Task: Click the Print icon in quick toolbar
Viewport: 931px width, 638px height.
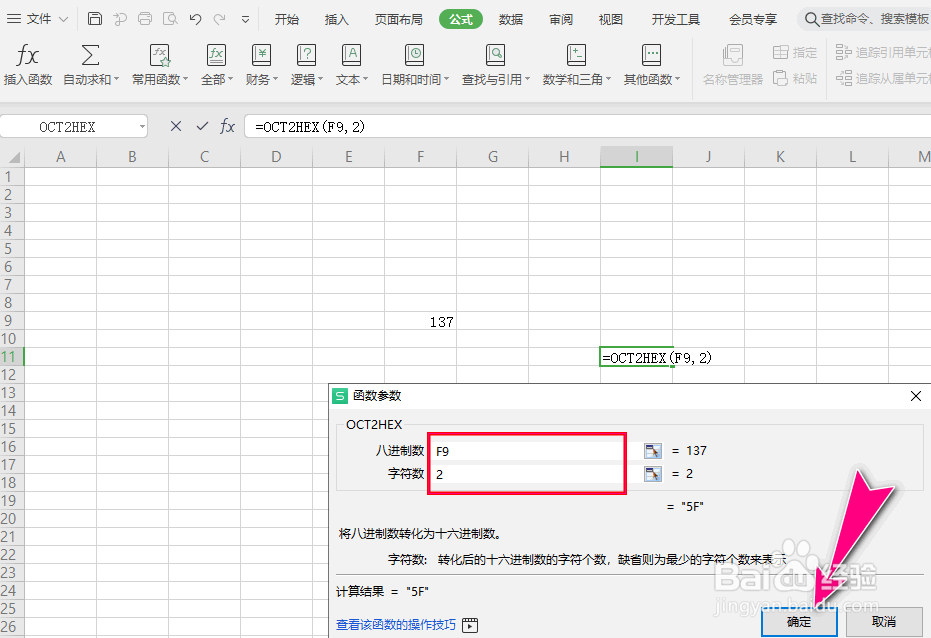Action: (x=145, y=19)
